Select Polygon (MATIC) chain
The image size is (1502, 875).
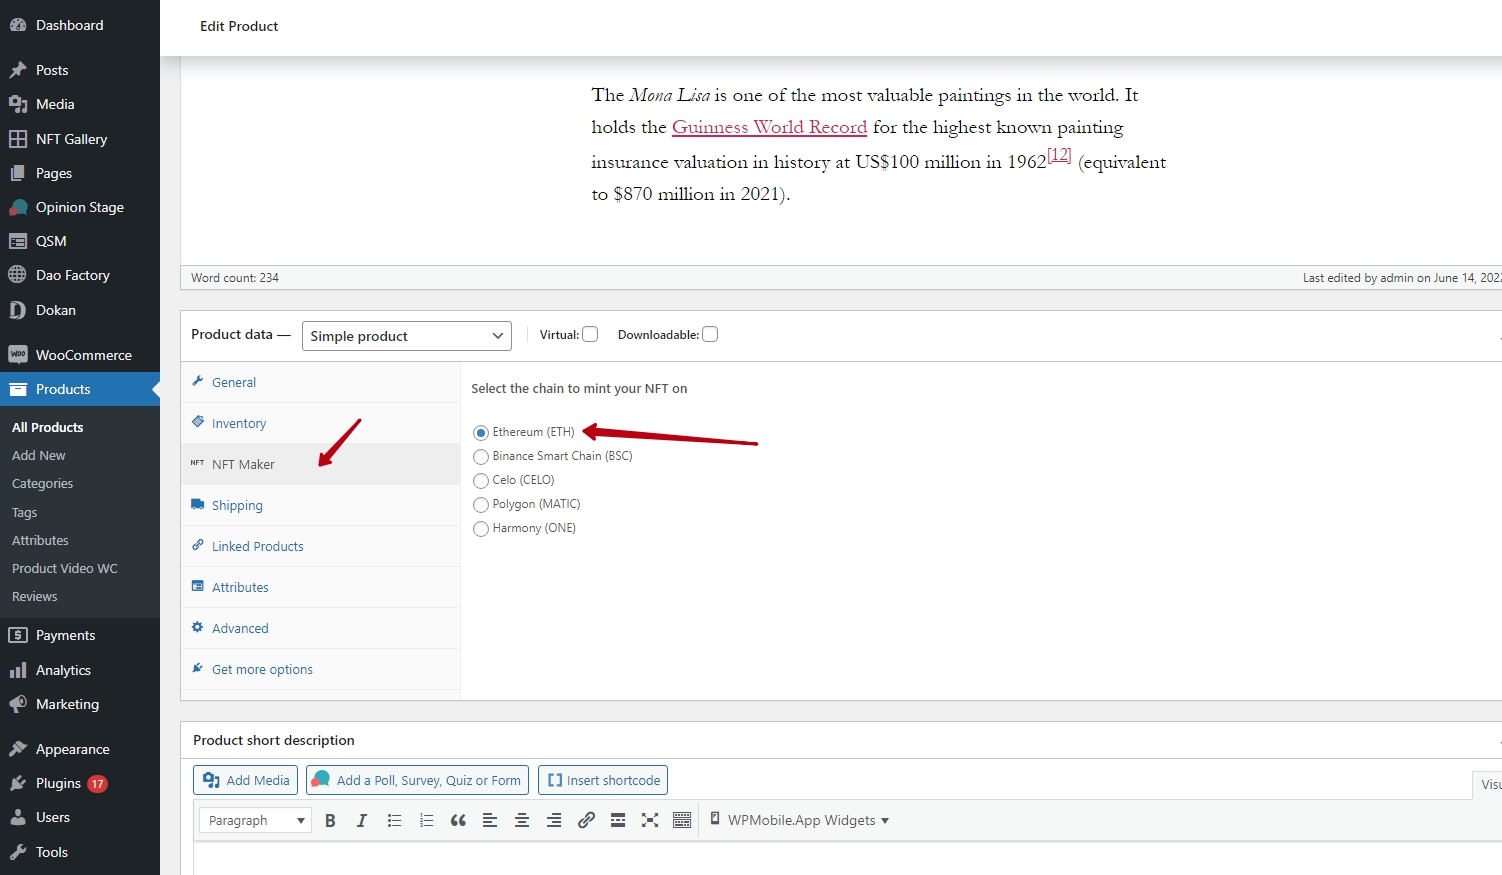click(481, 505)
